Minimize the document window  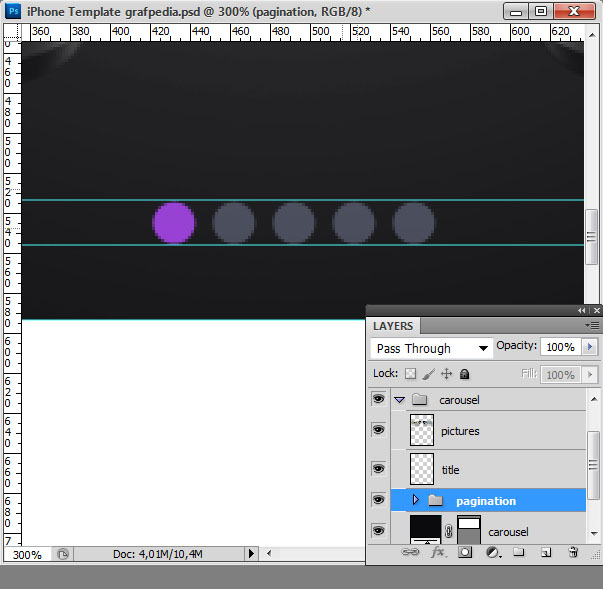tap(516, 11)
